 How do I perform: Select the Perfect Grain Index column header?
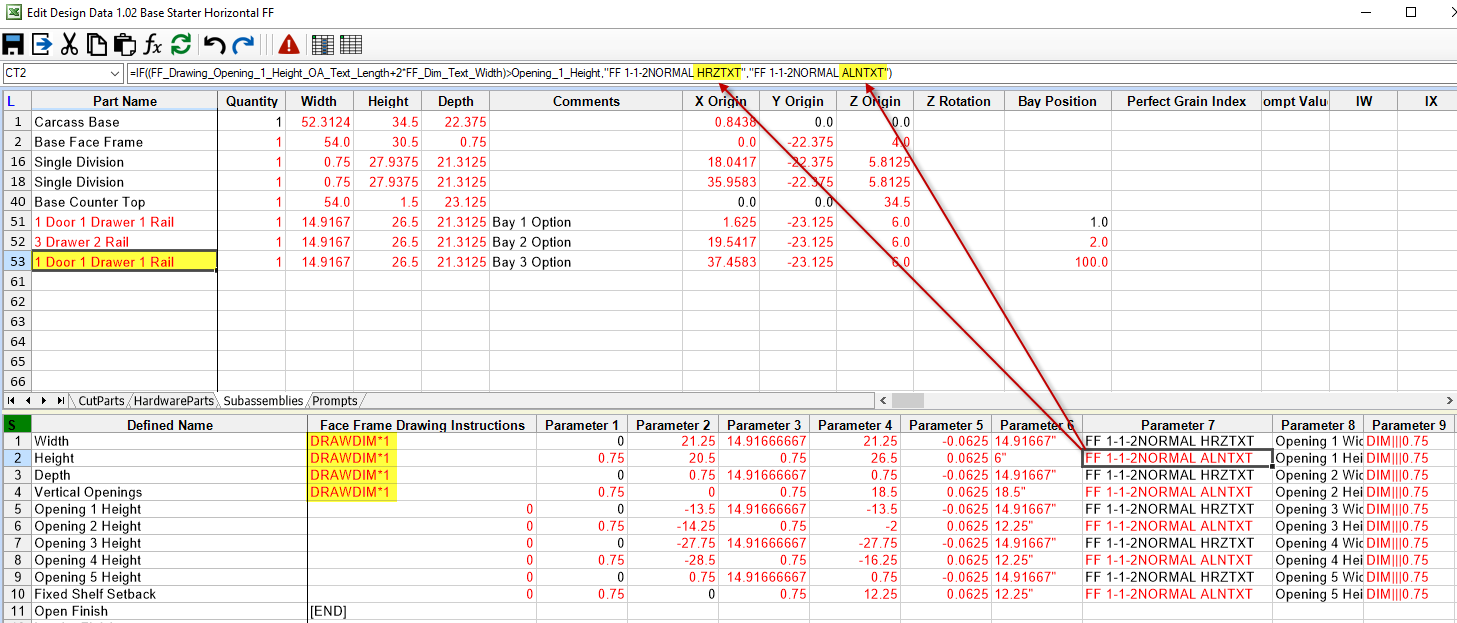tap(1186, 101)
